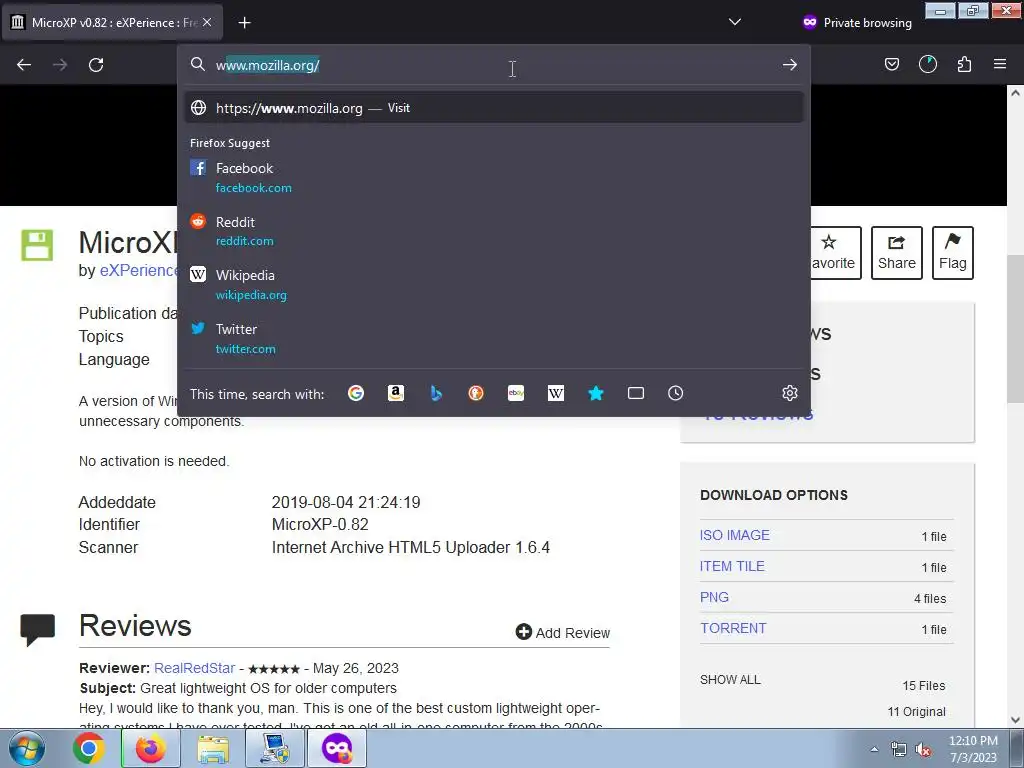Launch Chrome from the taskbar
The height and width of the screenshot is (768, 1024).
(x=89, y=748)
